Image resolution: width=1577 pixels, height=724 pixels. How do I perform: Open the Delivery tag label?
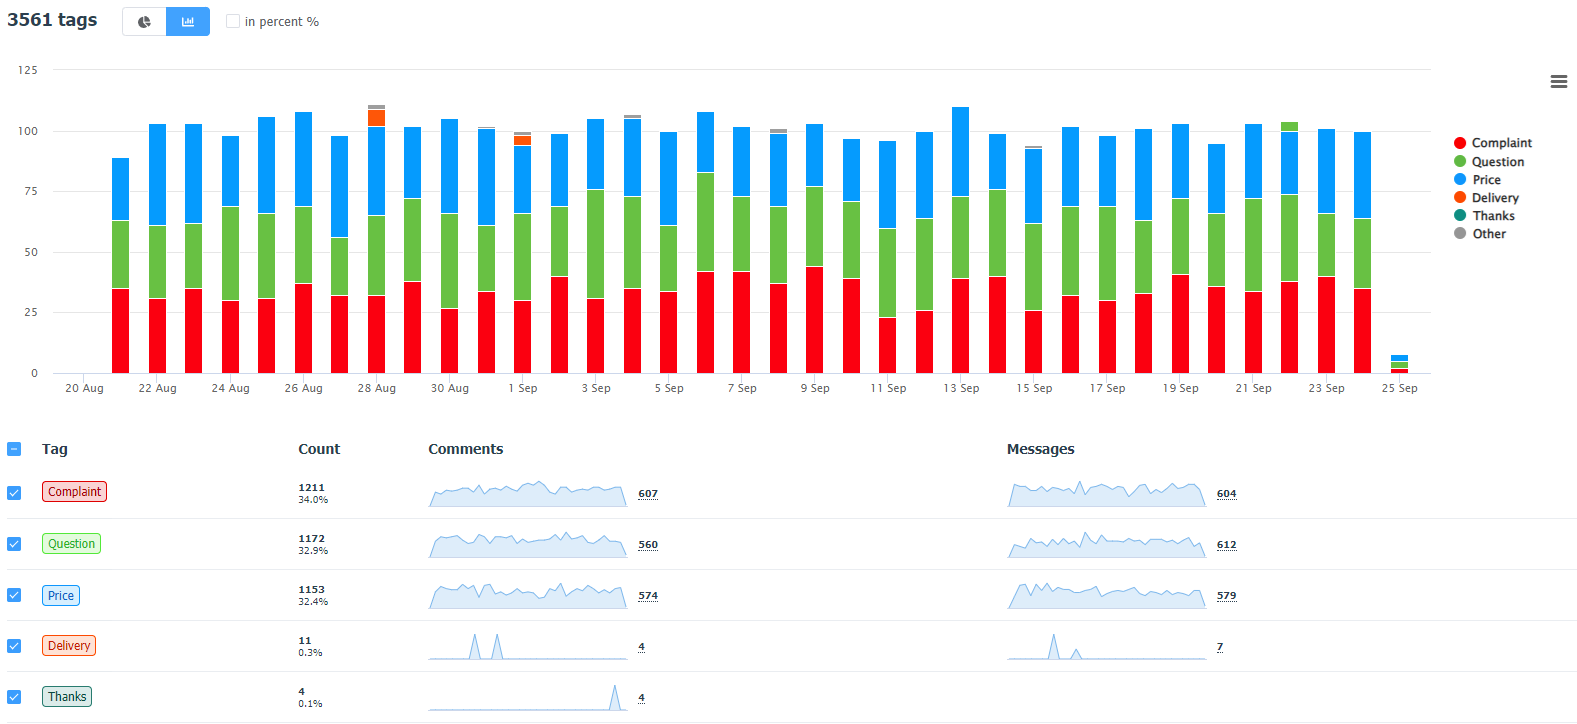pos(69,646)
